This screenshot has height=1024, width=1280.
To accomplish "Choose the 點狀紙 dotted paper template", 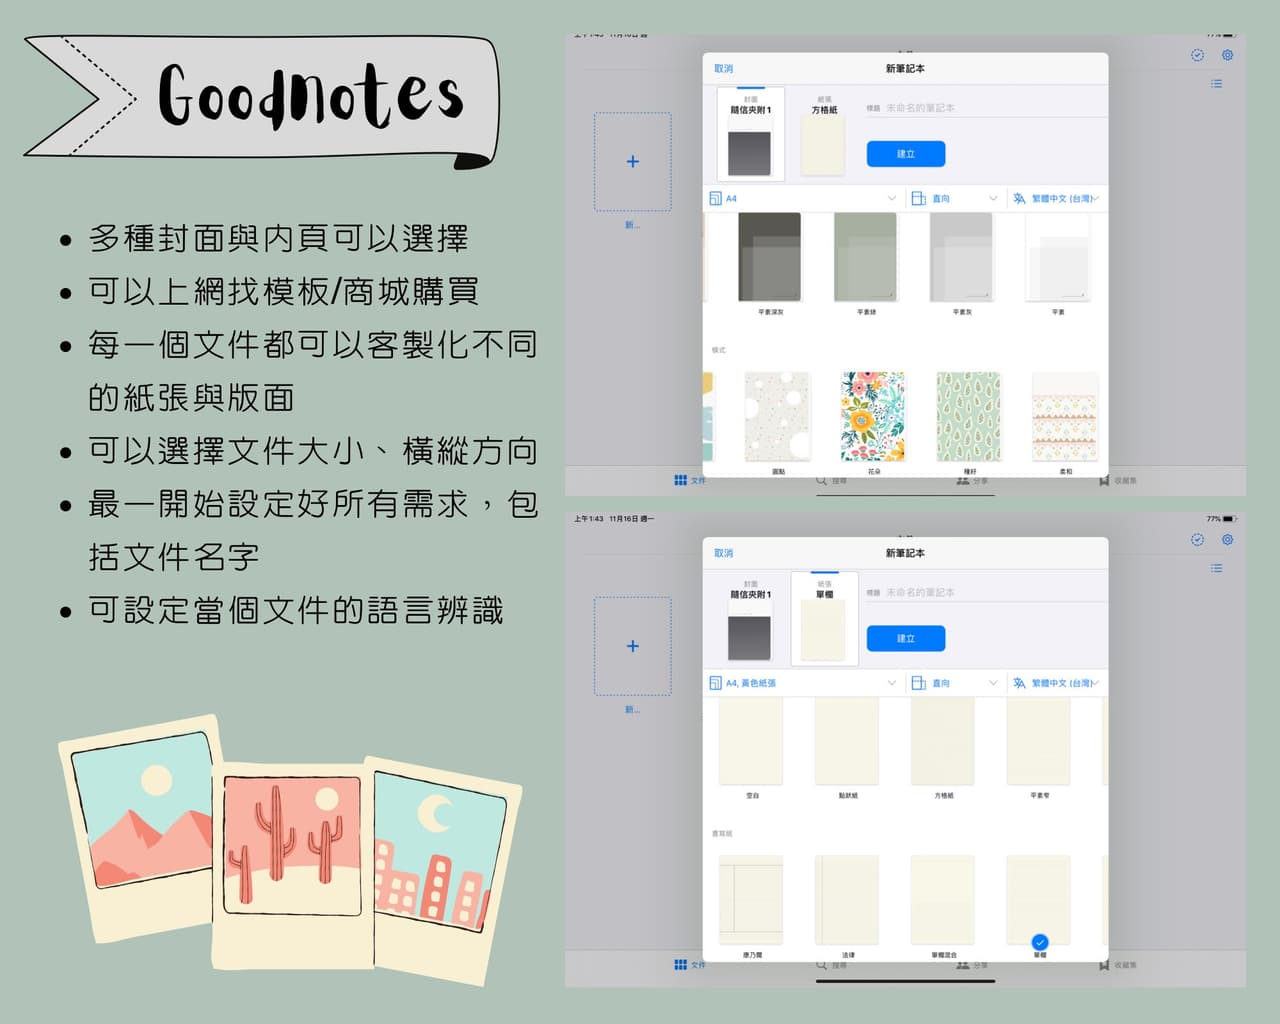I will pos(847,743).
